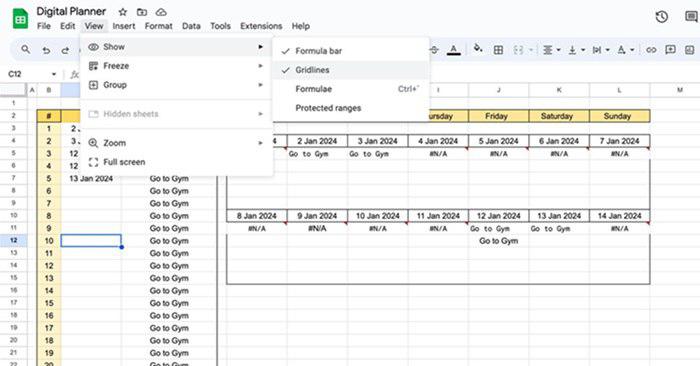700x366 pixels.
Task: Open the Help menu
Action: click(x=300, y=26)
